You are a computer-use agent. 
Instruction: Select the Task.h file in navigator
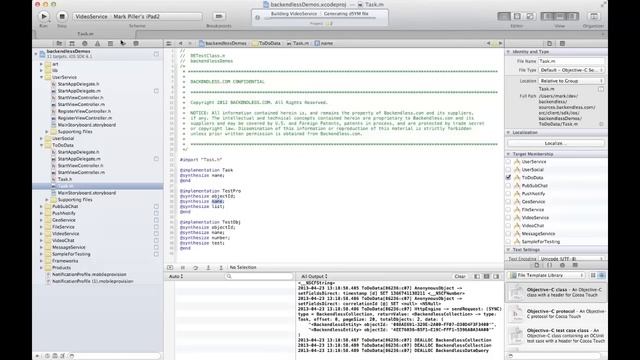[x=64, y=179]
